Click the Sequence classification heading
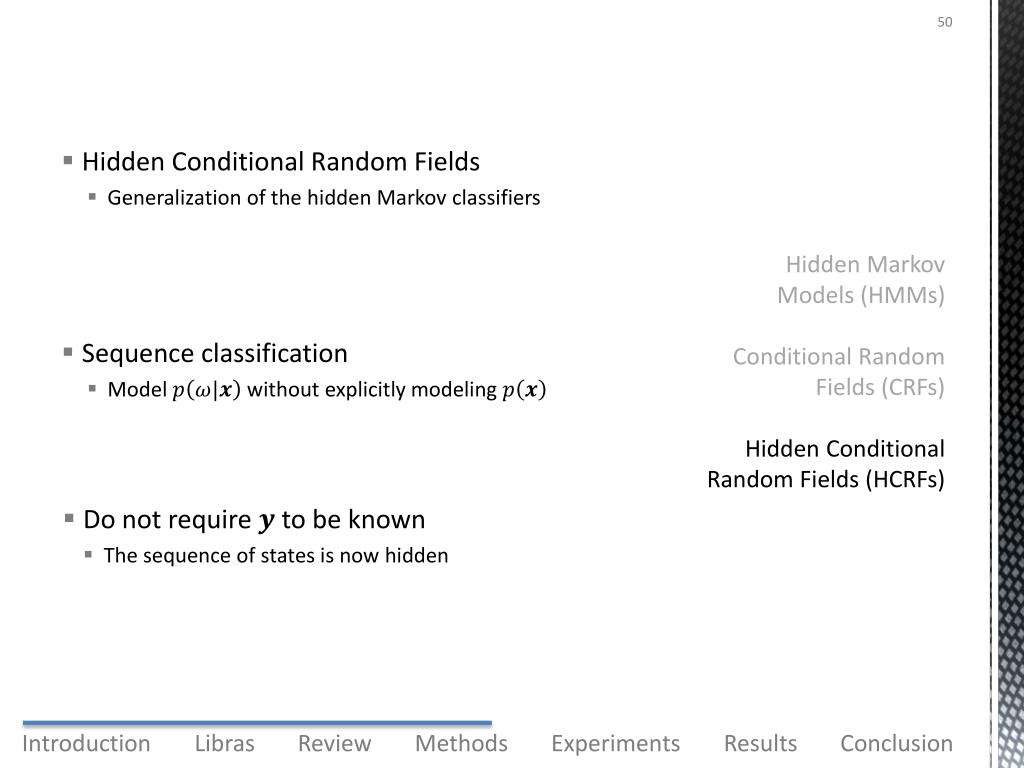The image size is (1024, 768). tap(214, 353)
